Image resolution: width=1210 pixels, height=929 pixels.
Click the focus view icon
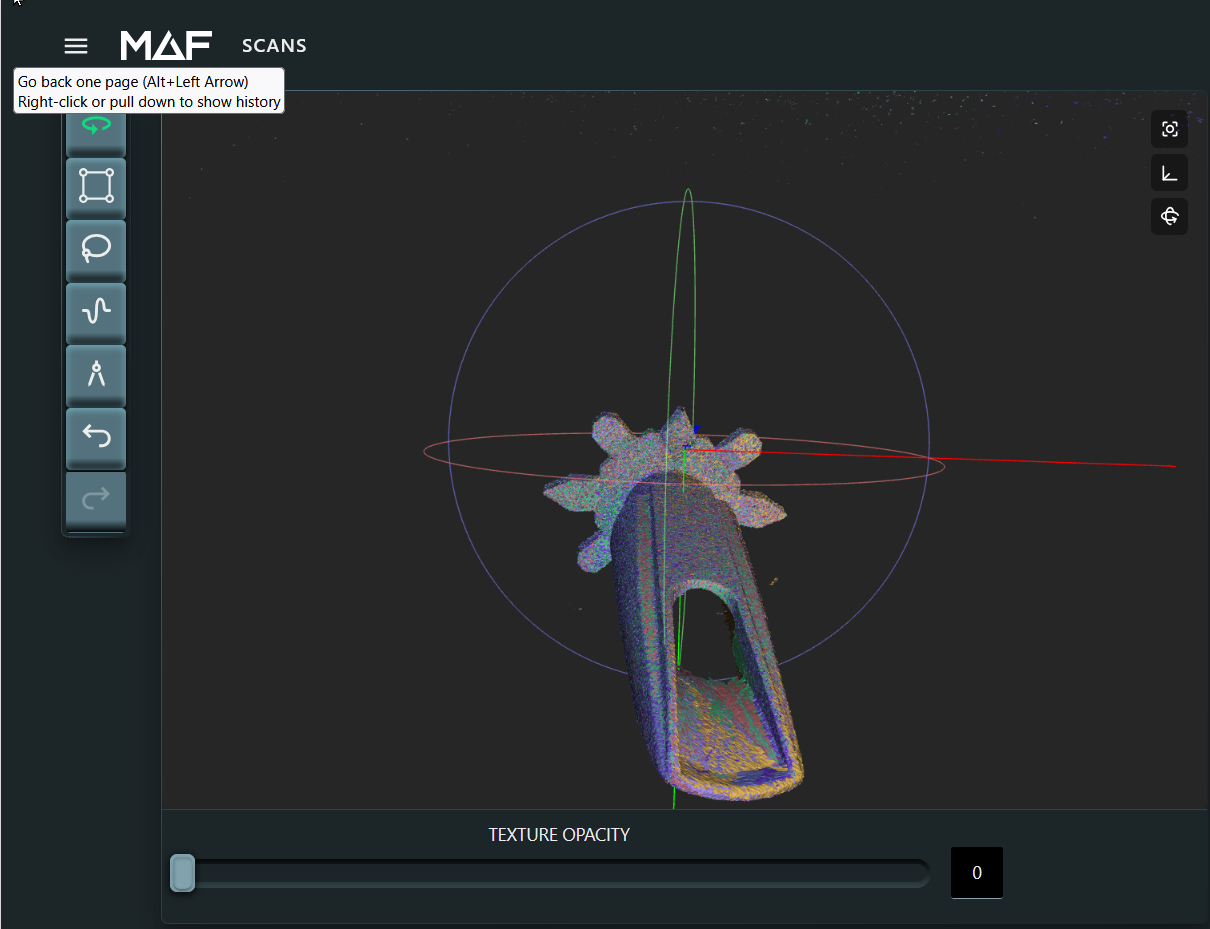click(x=1169, y=129)
